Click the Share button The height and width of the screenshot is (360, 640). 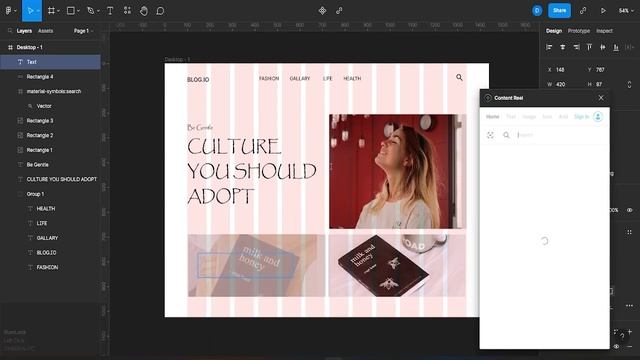pos(559,11)
